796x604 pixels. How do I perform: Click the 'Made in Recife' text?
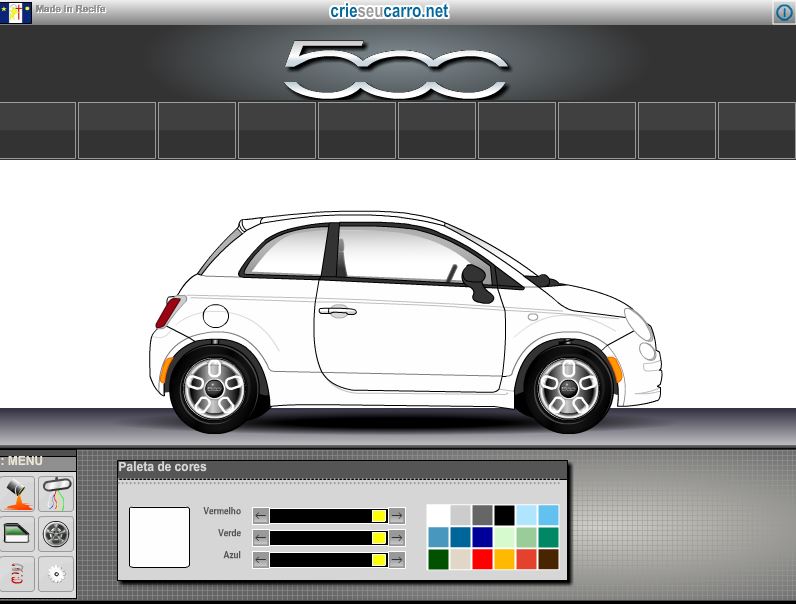(71, 9)
